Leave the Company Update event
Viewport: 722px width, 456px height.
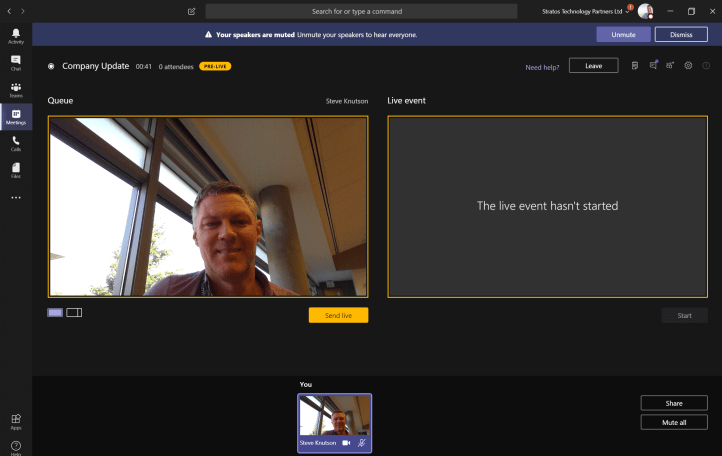click(594, 66)
